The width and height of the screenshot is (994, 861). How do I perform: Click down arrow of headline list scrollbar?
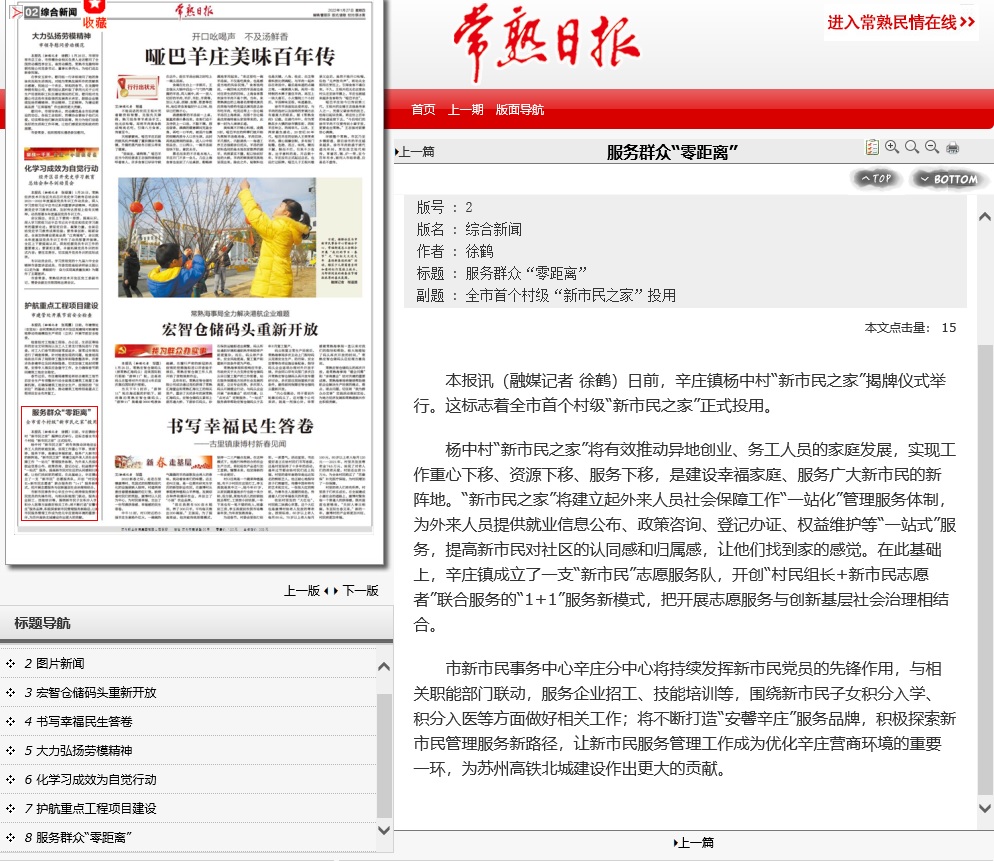pyautogui.click(x=384, y=830)
